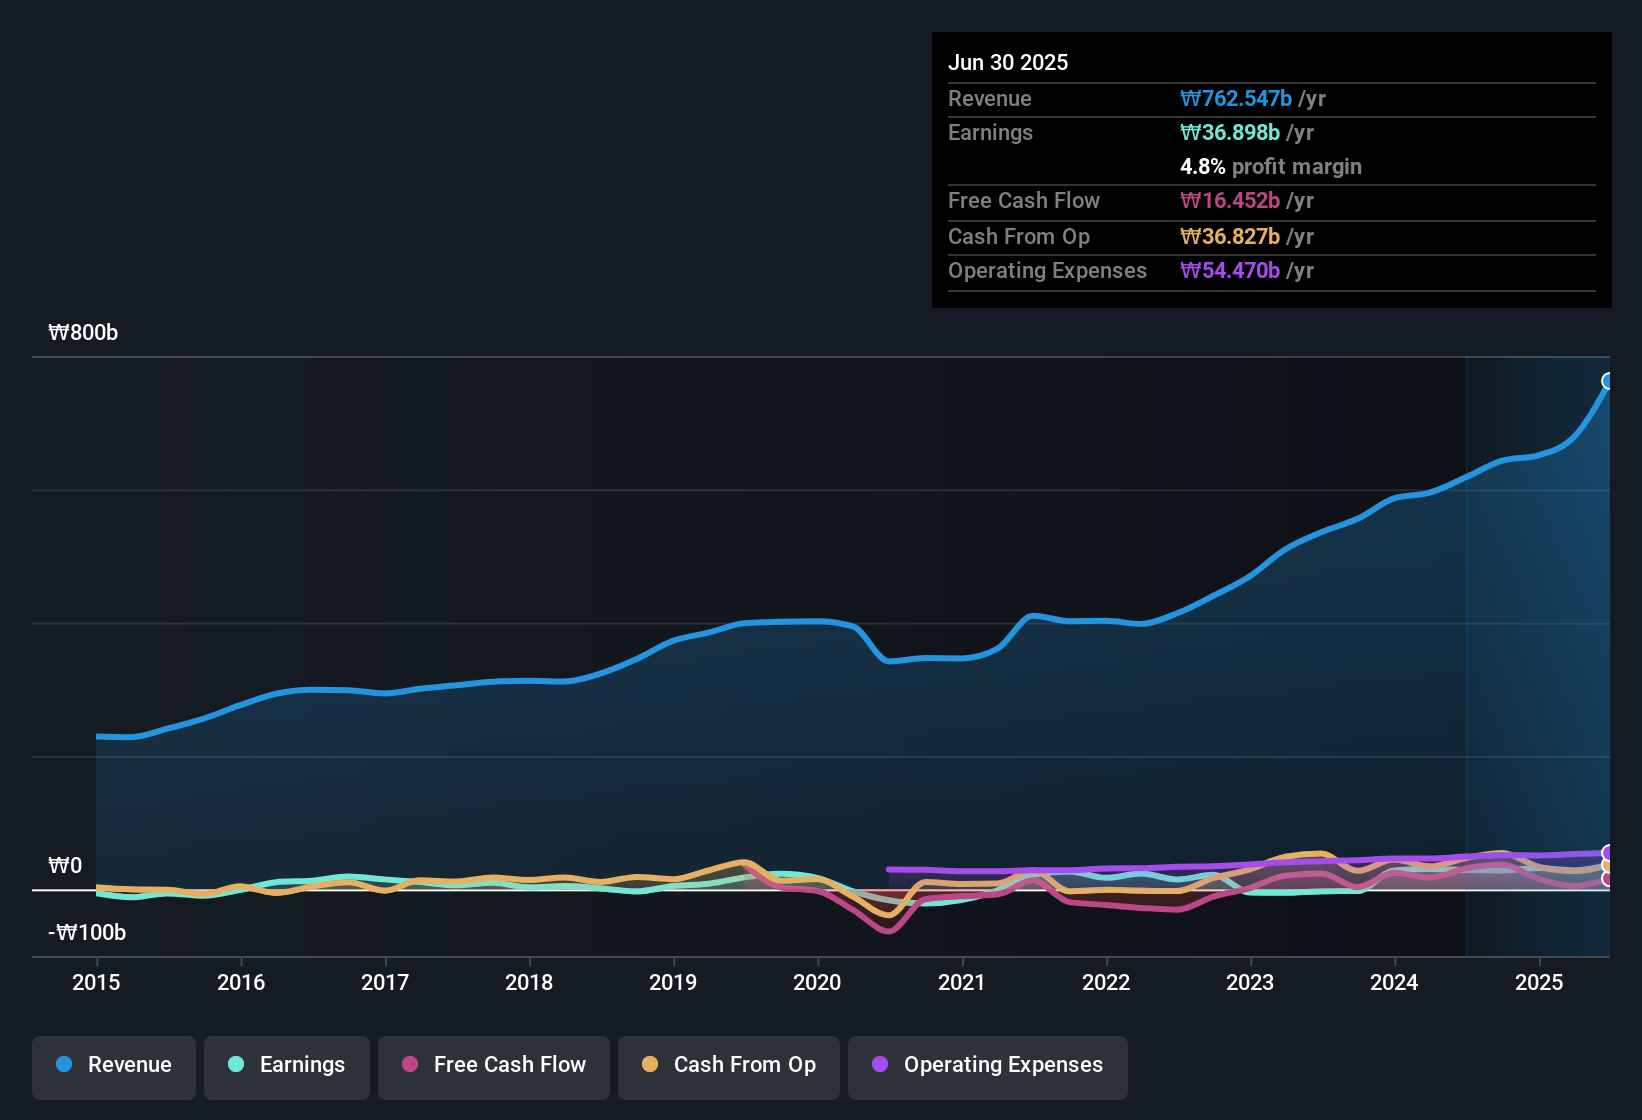Screen dimensions: 1642x1120
Task: Click the ₩762.547b revenue figure link
Action: (1237, 98)
